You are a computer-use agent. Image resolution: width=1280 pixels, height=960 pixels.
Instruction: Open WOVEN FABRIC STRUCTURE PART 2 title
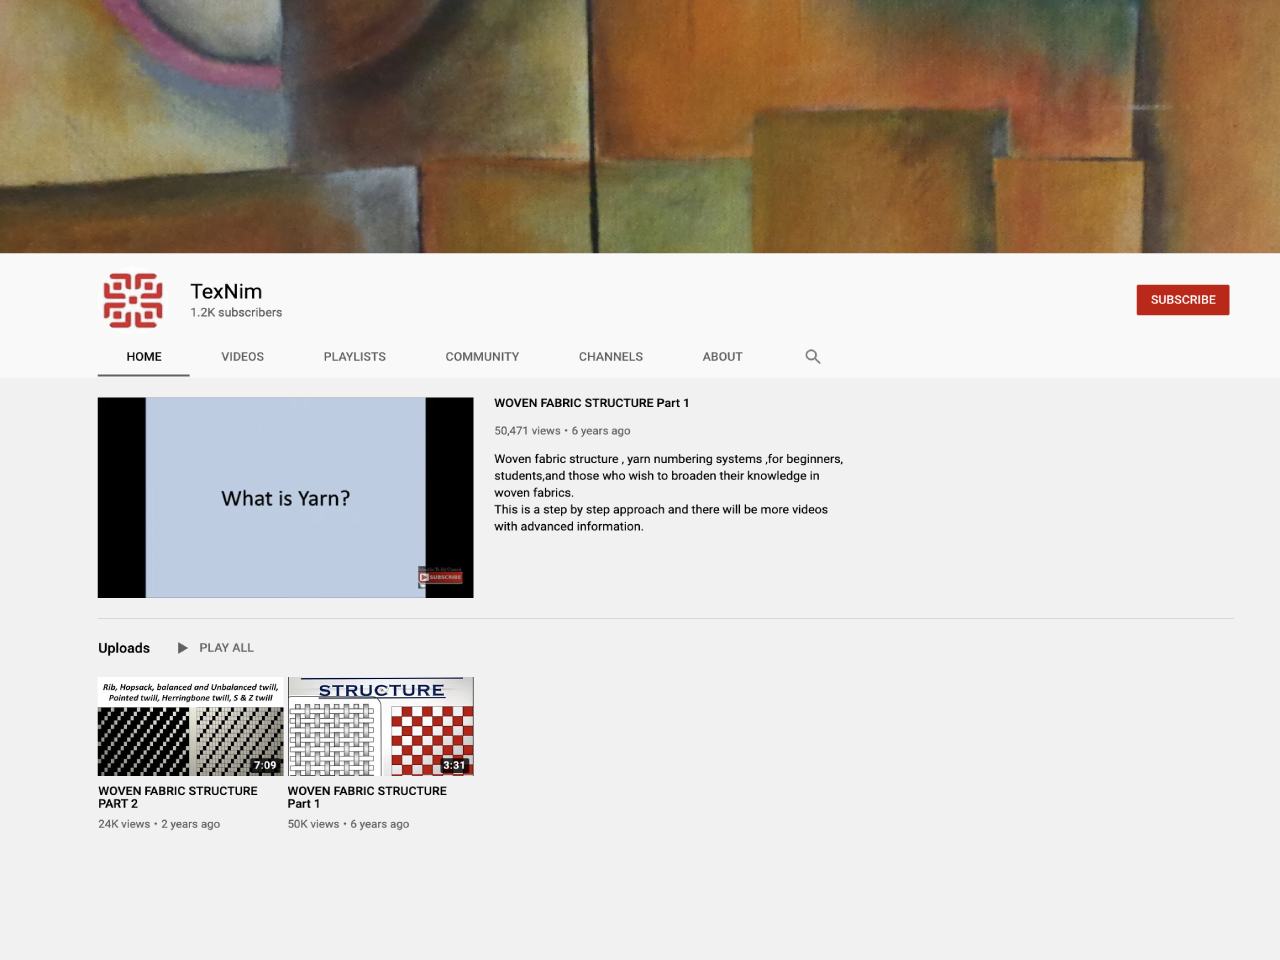pyautogui.click(x=178, y=797)
